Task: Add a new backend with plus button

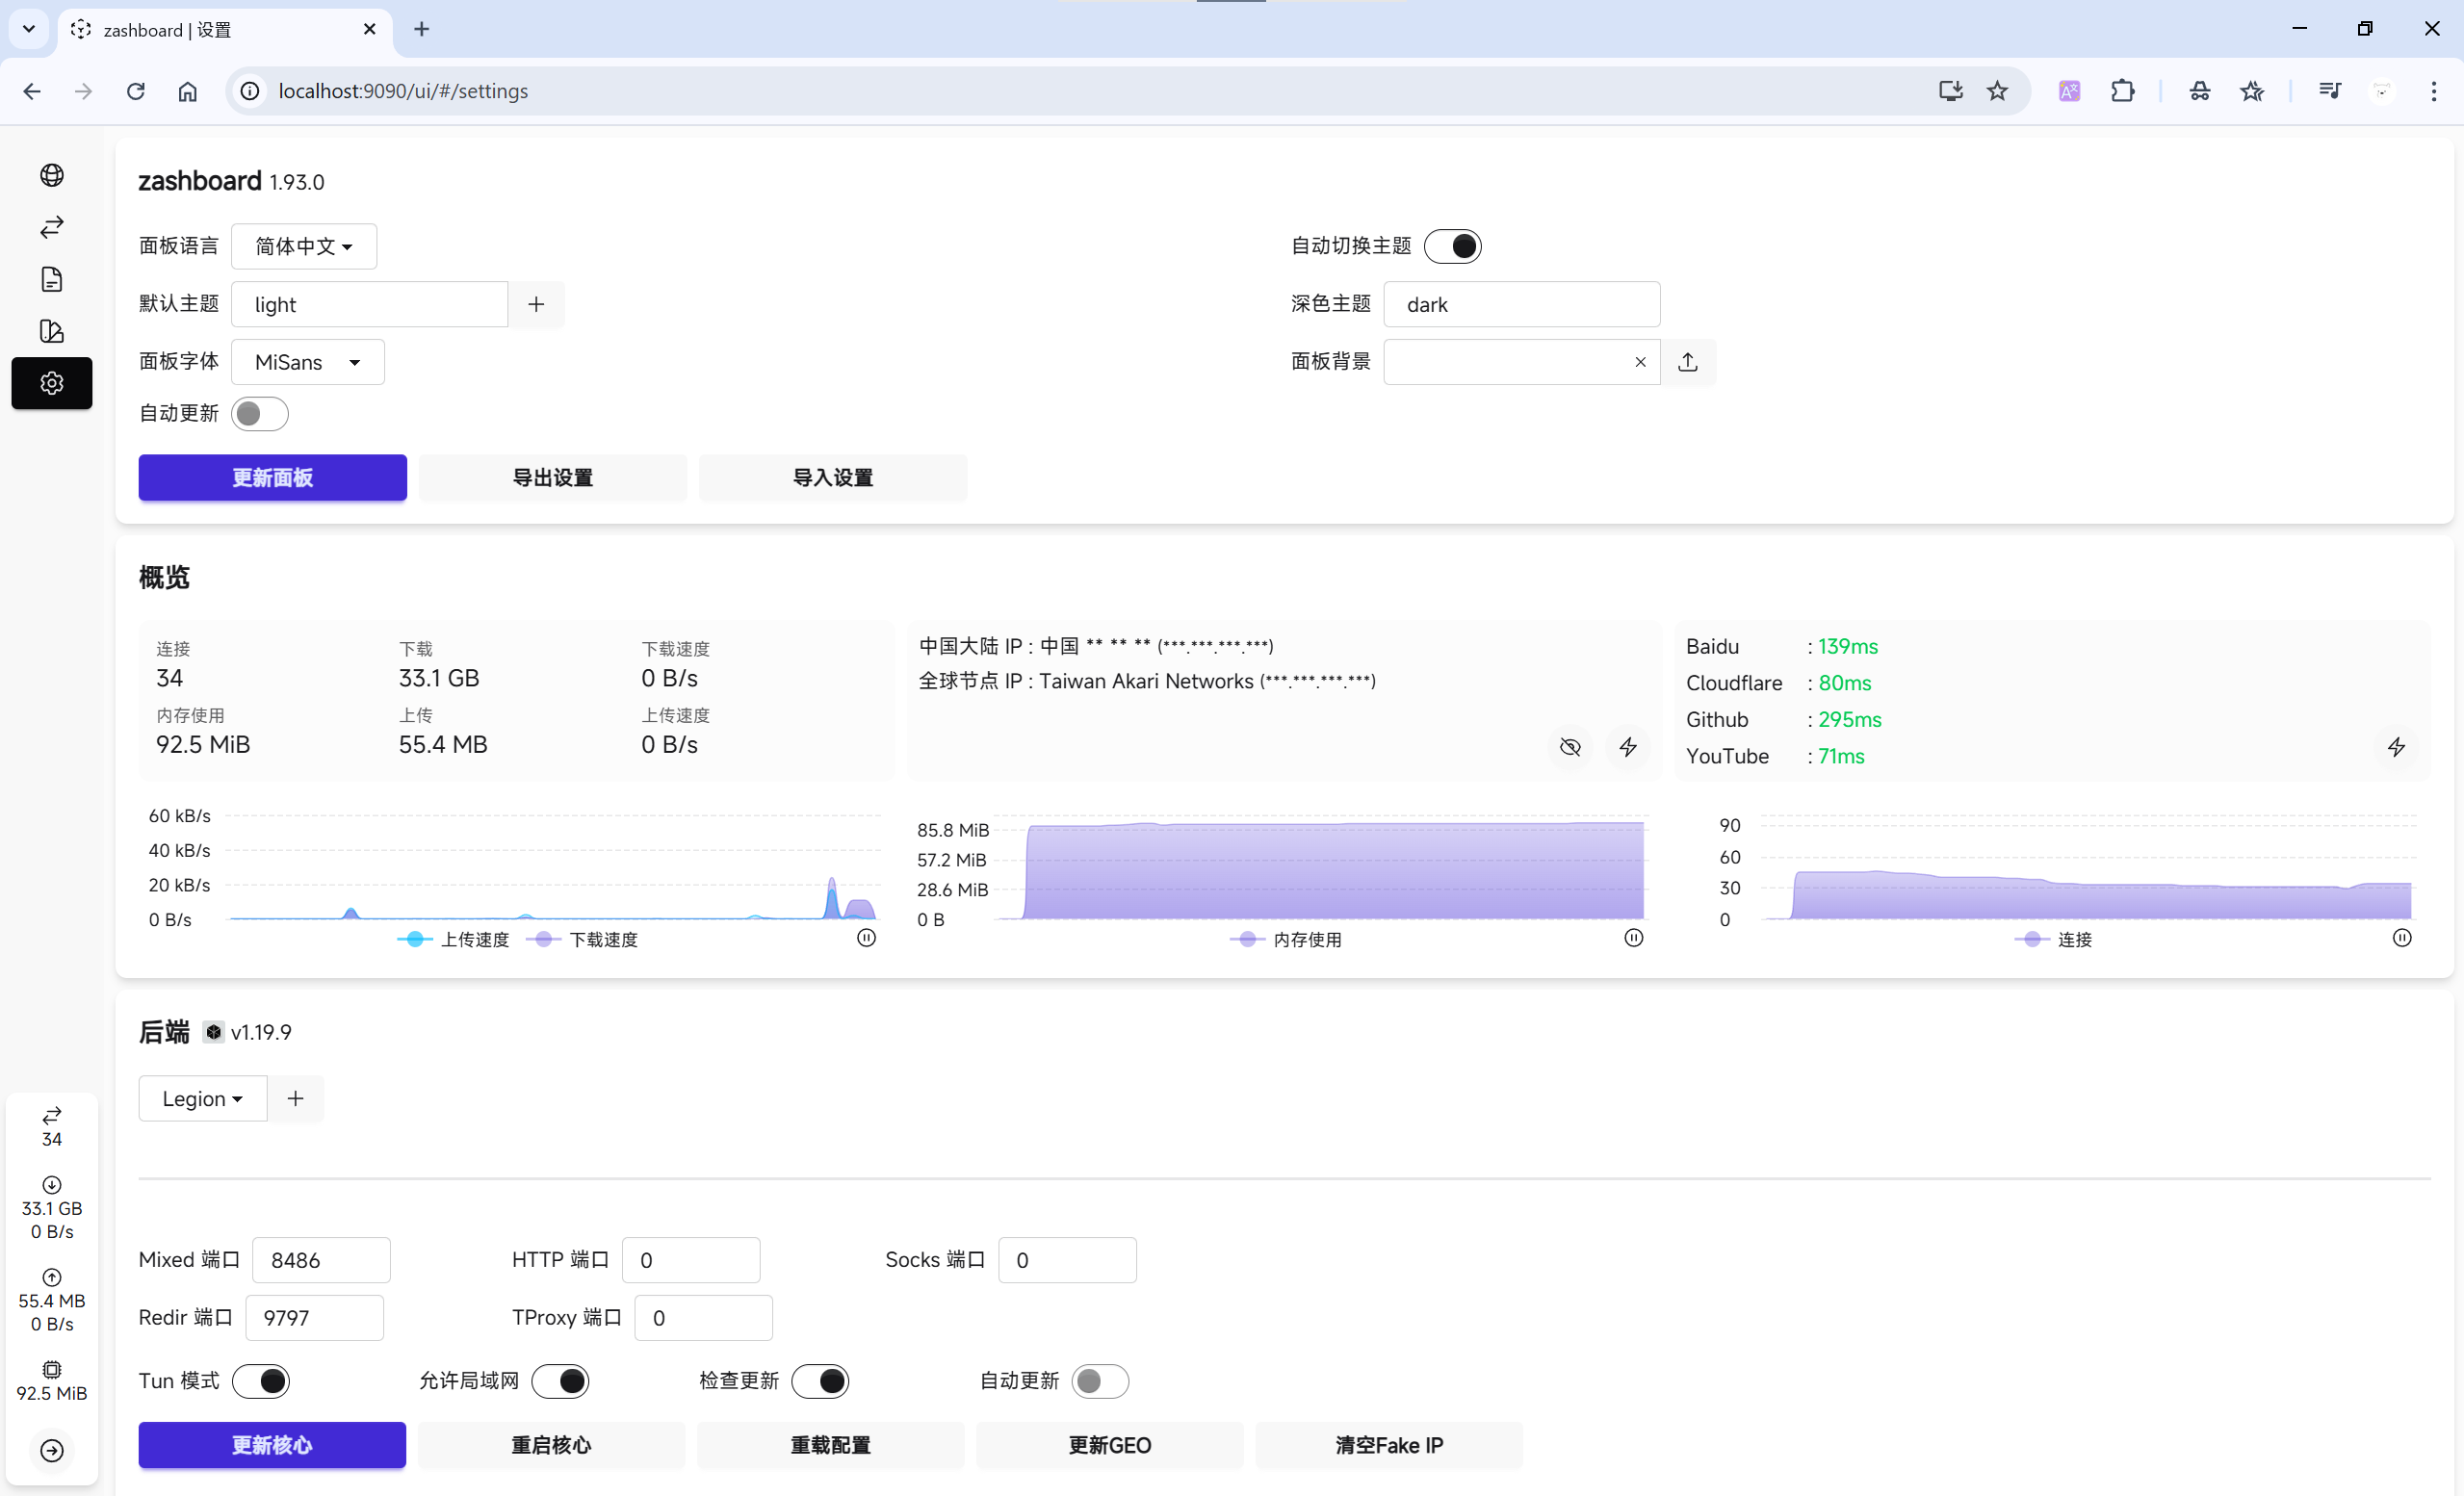Action: tap(295, 1098)
